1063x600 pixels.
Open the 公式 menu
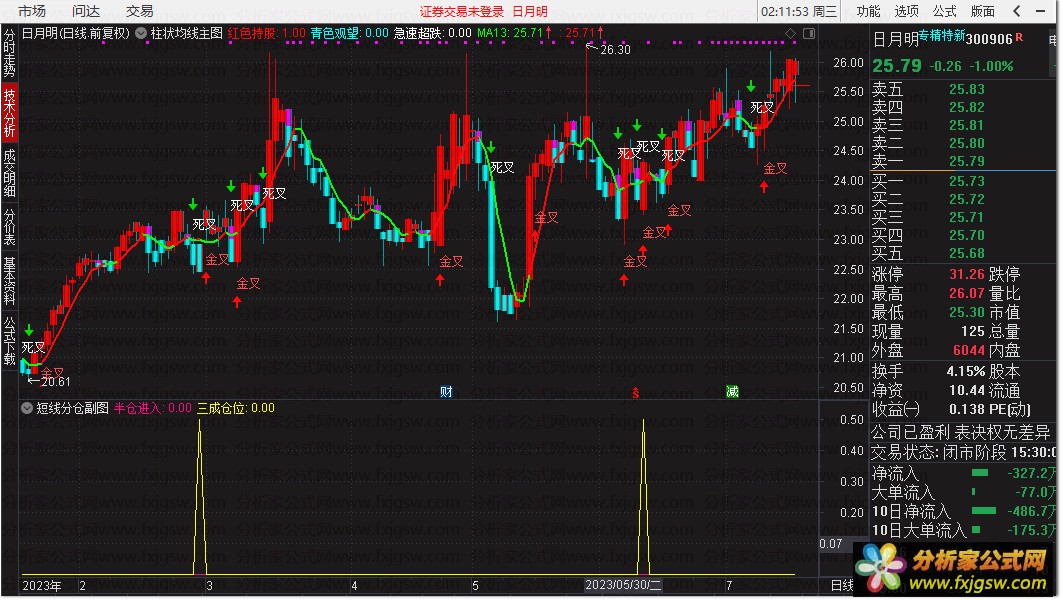tap(944, 11)
